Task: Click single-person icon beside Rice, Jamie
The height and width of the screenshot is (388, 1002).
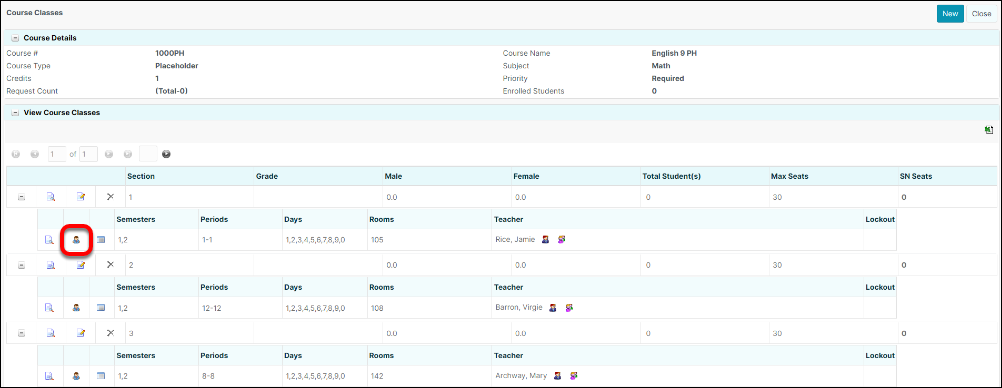Action: [x=546, y=240]
